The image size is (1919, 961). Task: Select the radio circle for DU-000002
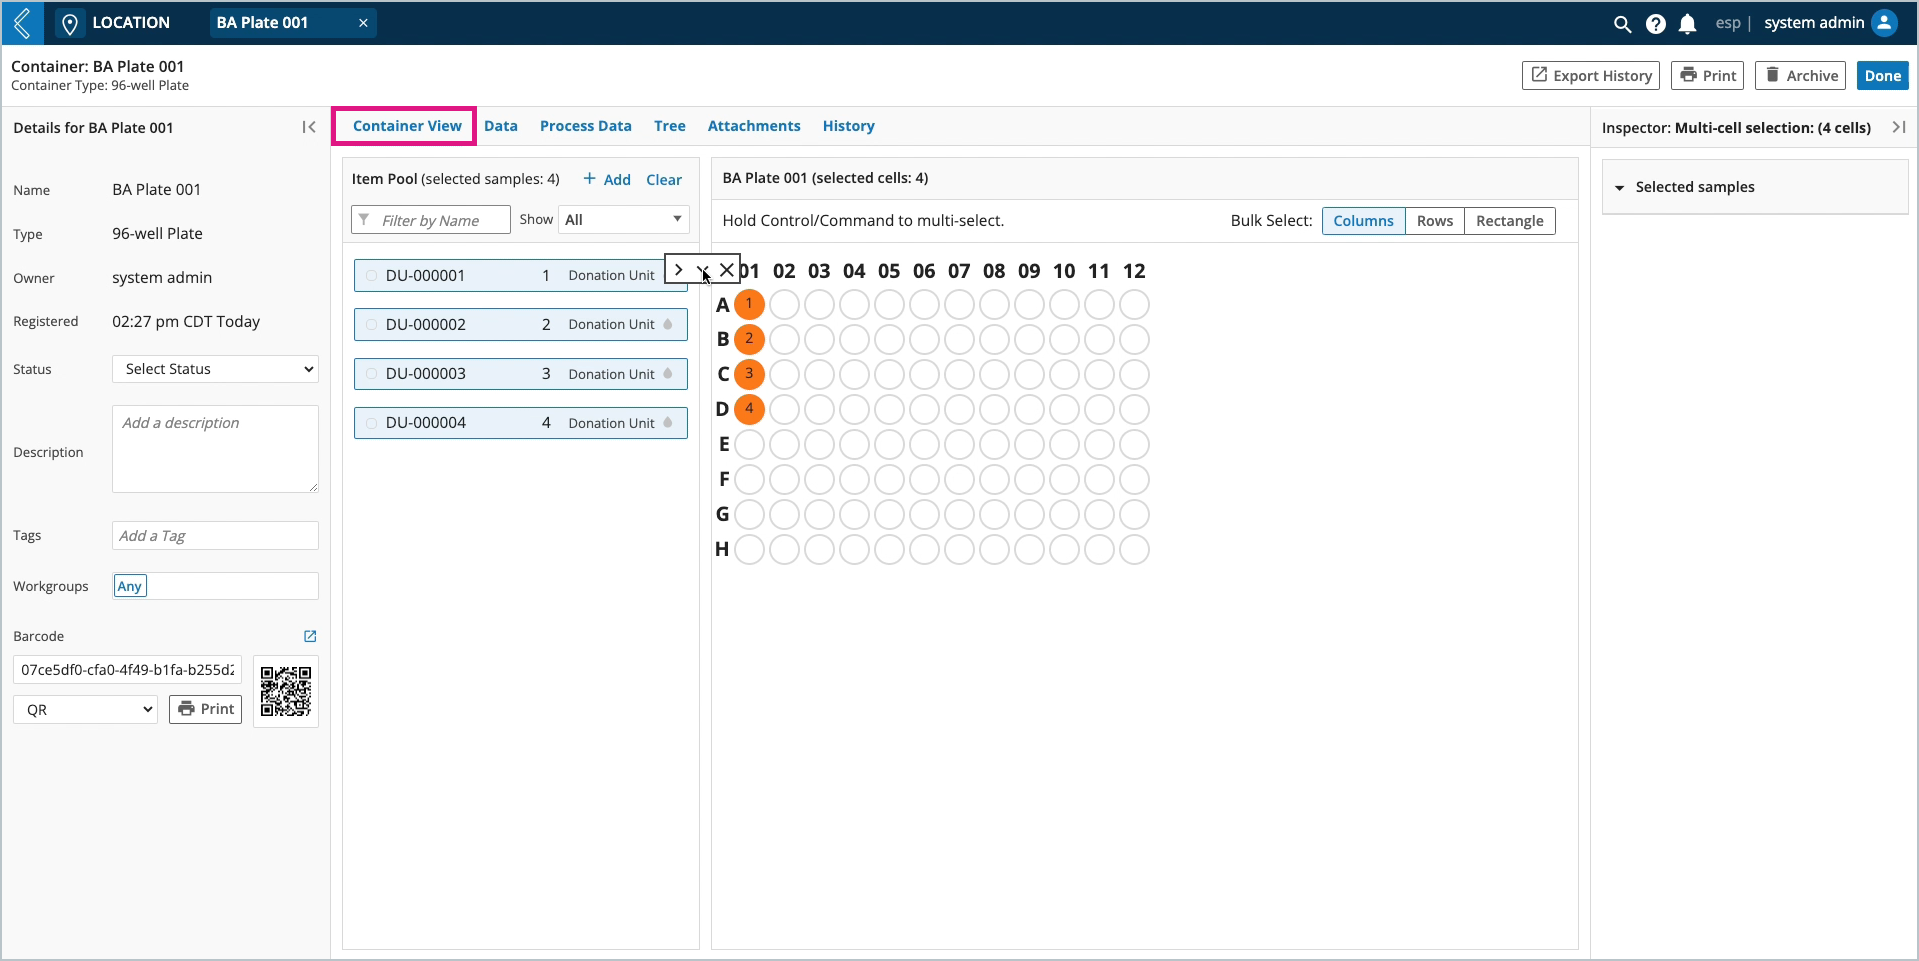coord(371,324)
